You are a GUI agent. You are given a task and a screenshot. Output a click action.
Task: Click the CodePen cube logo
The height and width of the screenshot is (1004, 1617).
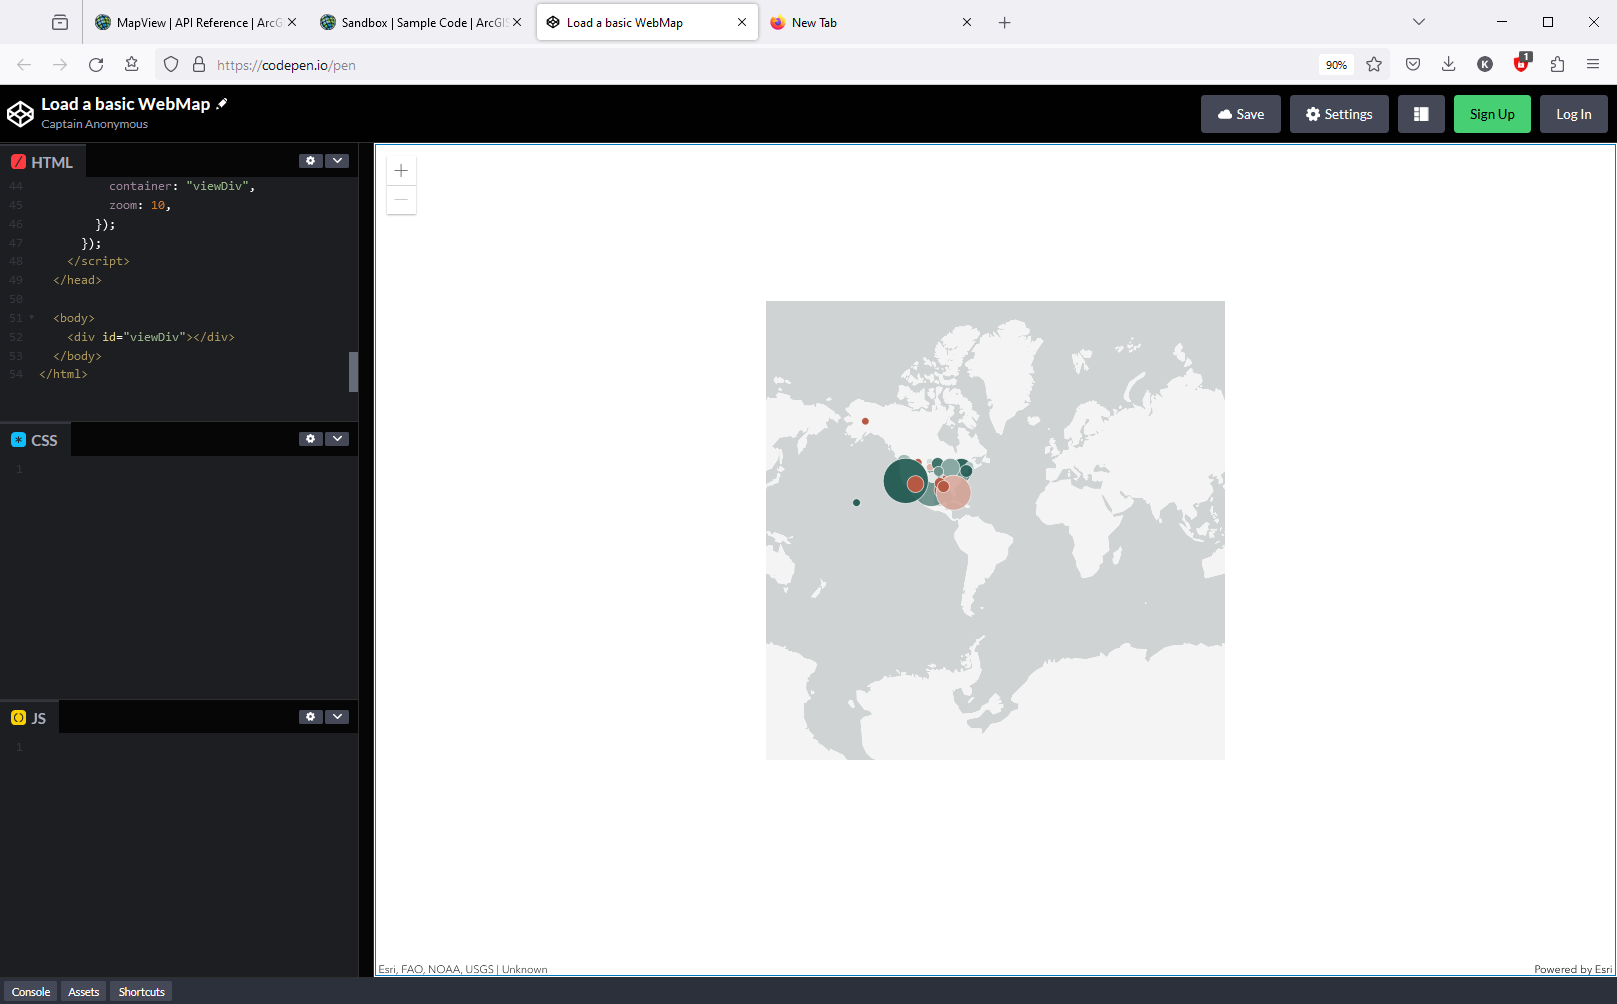pyautogui.click(x=20, y=113)
